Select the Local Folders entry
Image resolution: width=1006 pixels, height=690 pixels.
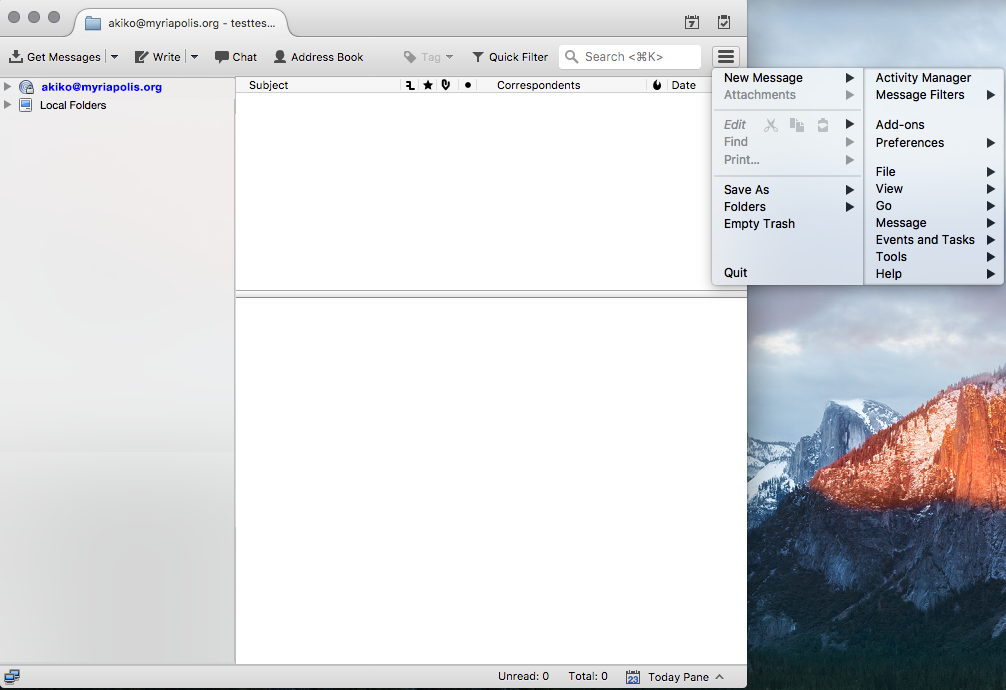click(x=73, y=105)
